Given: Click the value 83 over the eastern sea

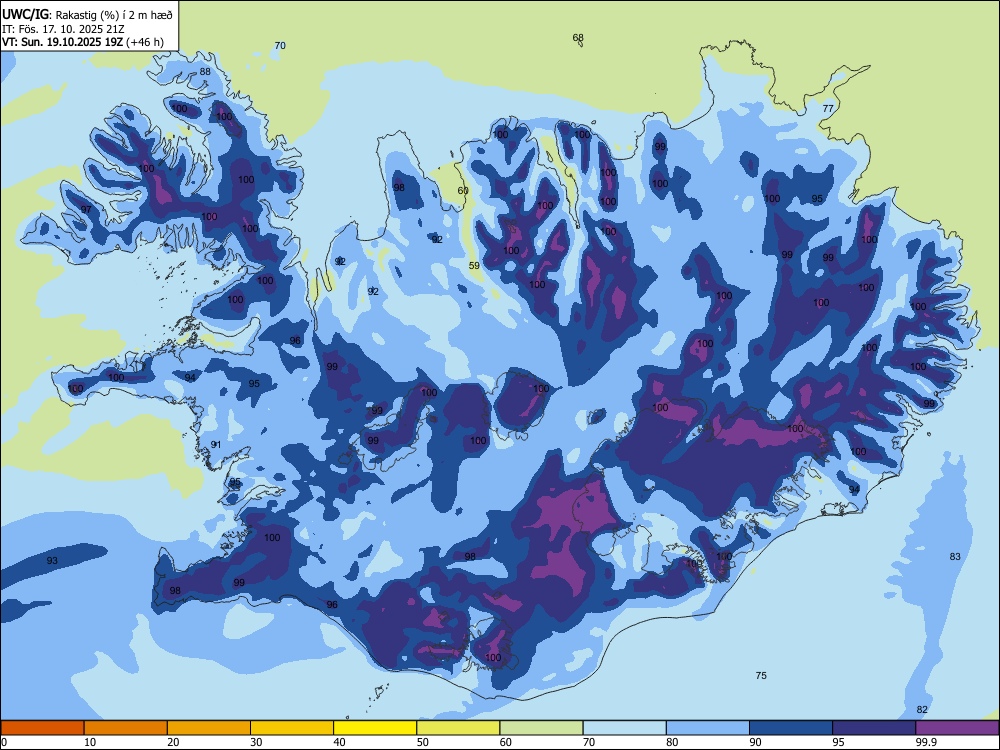Looking at the screenshot, I should point(955,556).
